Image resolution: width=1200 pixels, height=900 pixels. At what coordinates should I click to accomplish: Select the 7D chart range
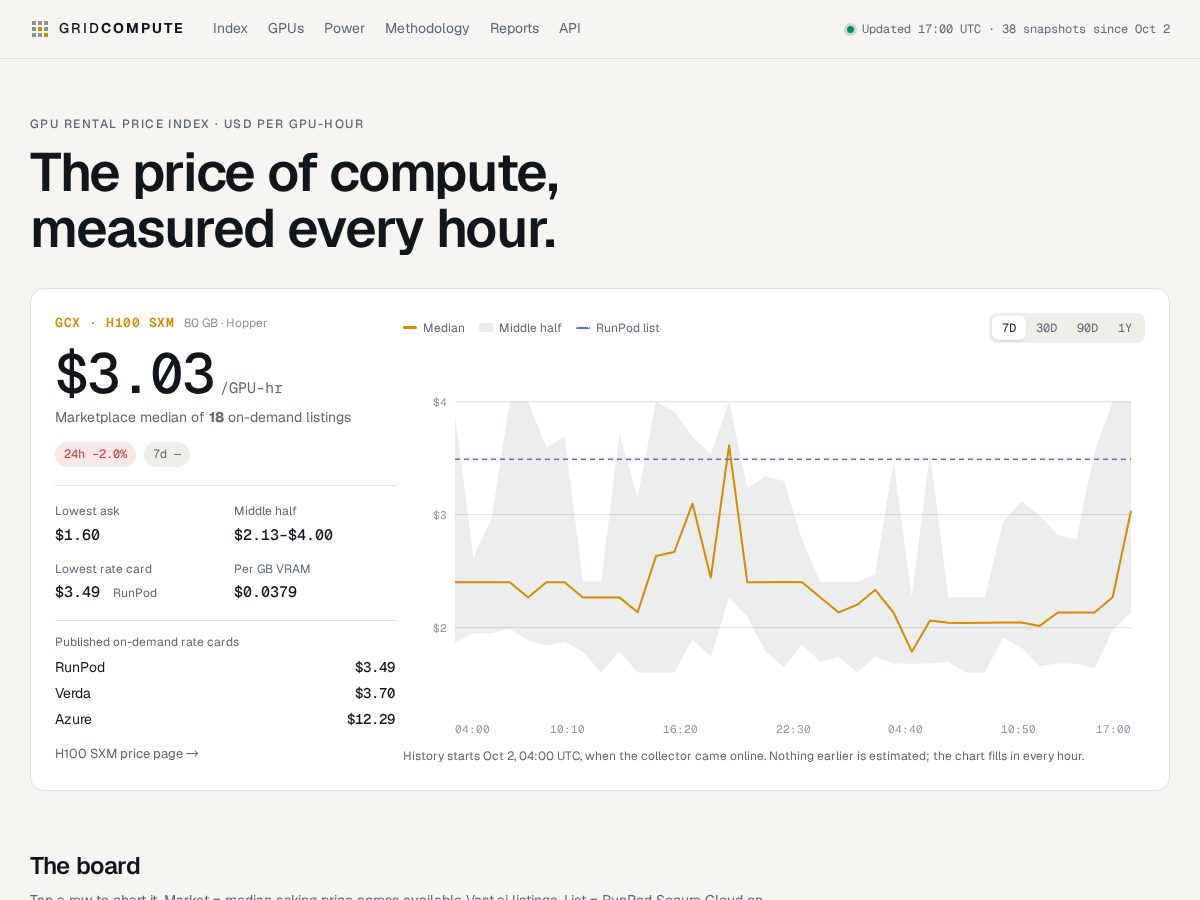(1009, 328)
